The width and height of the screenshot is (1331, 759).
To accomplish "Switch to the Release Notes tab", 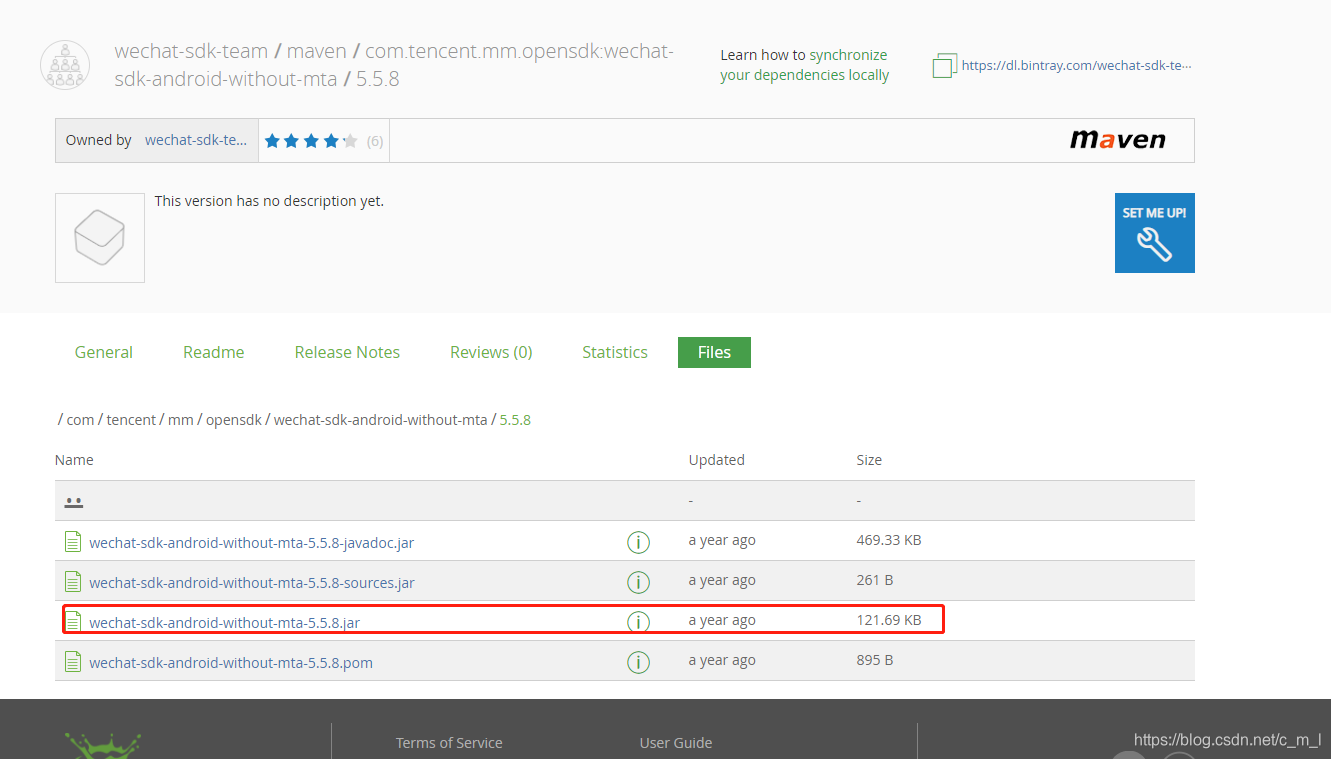I will click(x=347, y=352).
